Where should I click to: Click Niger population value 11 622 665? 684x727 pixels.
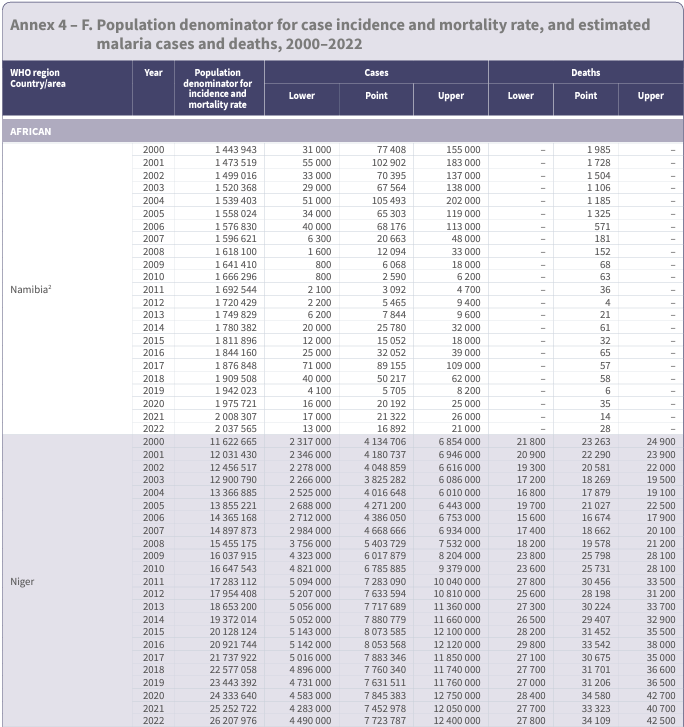point(233,442)
